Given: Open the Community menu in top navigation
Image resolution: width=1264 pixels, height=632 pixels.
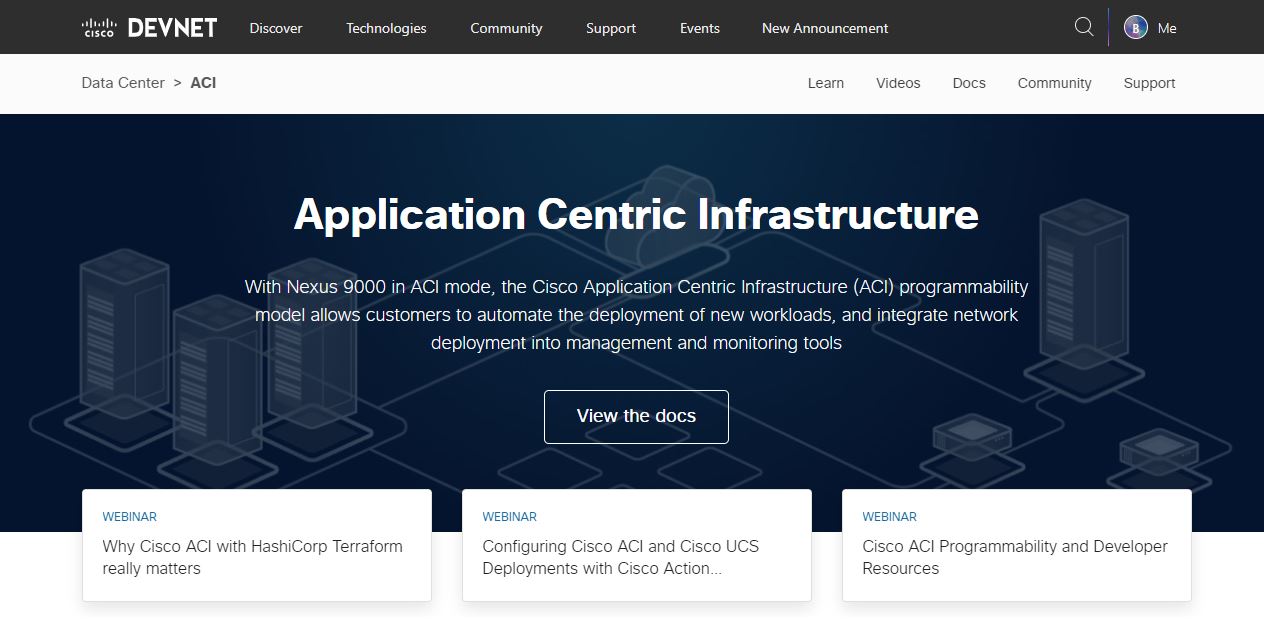Looking at the screenshot, I should tap(506, 28).
